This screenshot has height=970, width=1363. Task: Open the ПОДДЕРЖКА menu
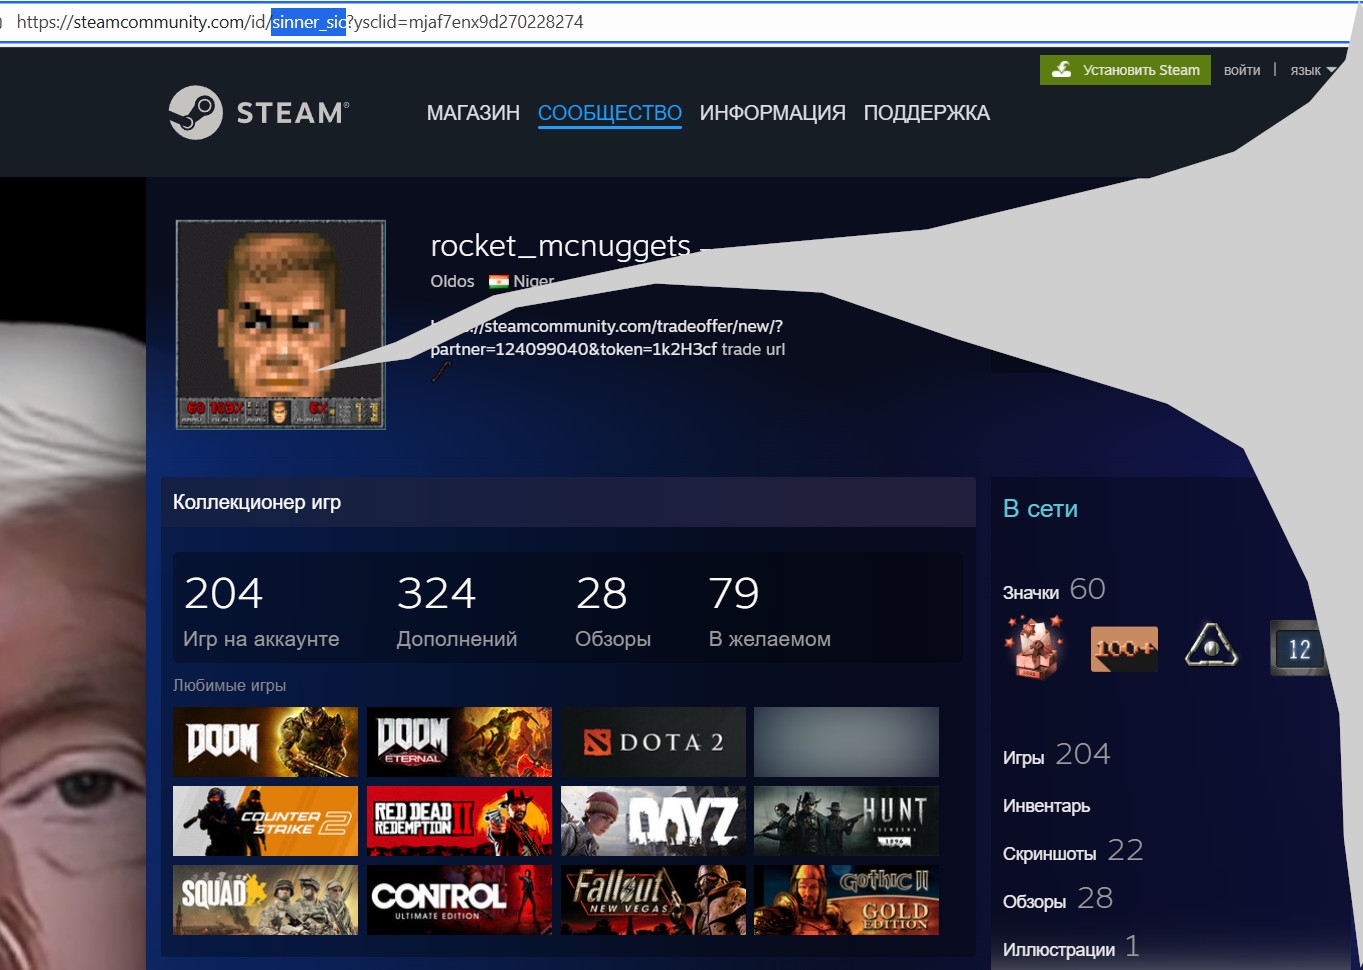(x=927, y=113)
